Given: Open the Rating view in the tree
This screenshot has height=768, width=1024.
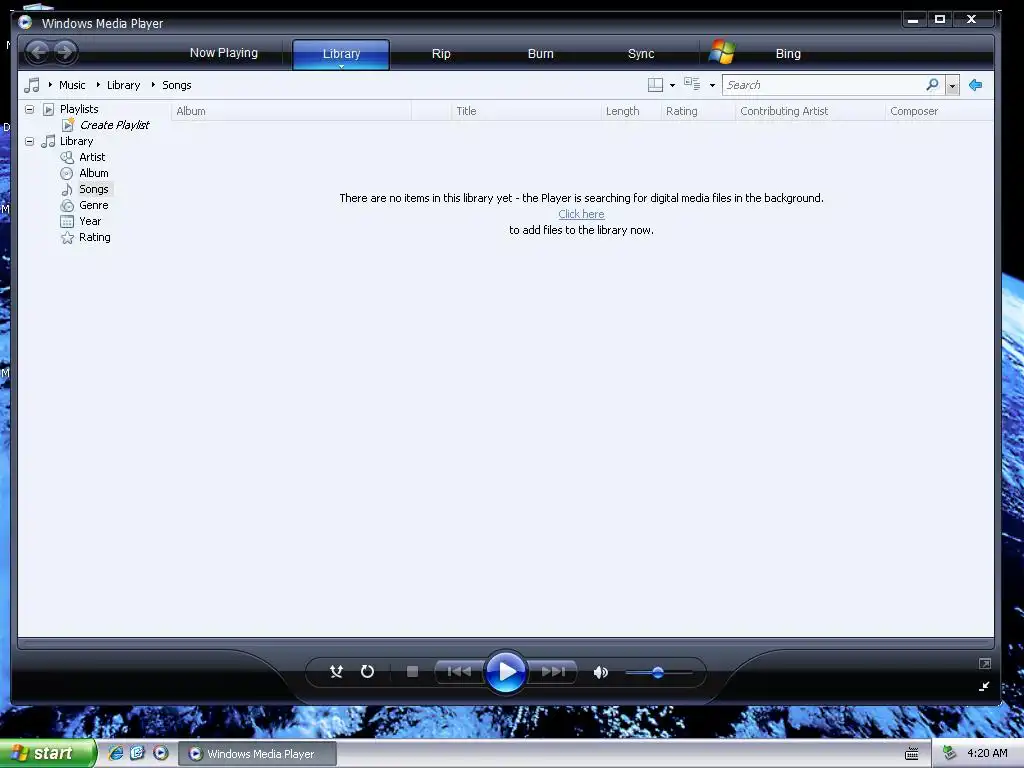Looking at the screenshot, I should 94,238.
